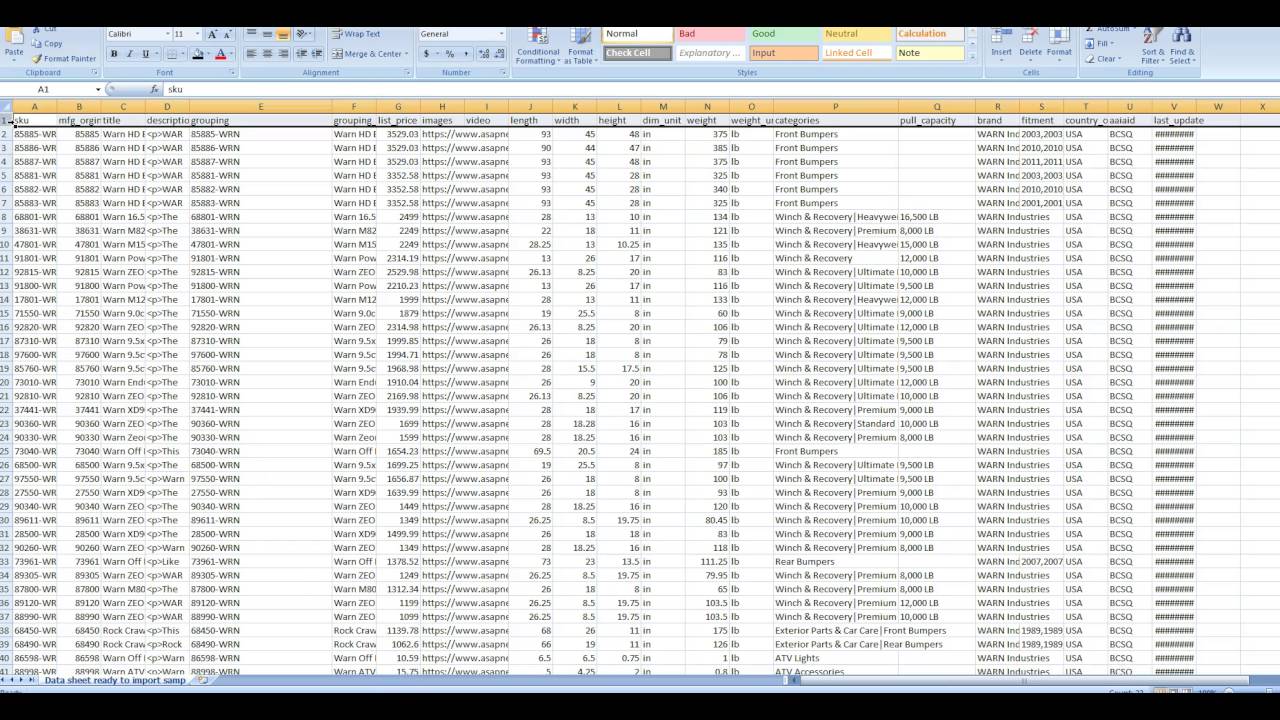Apply the Normal cell style

click(x=637, y=34)
